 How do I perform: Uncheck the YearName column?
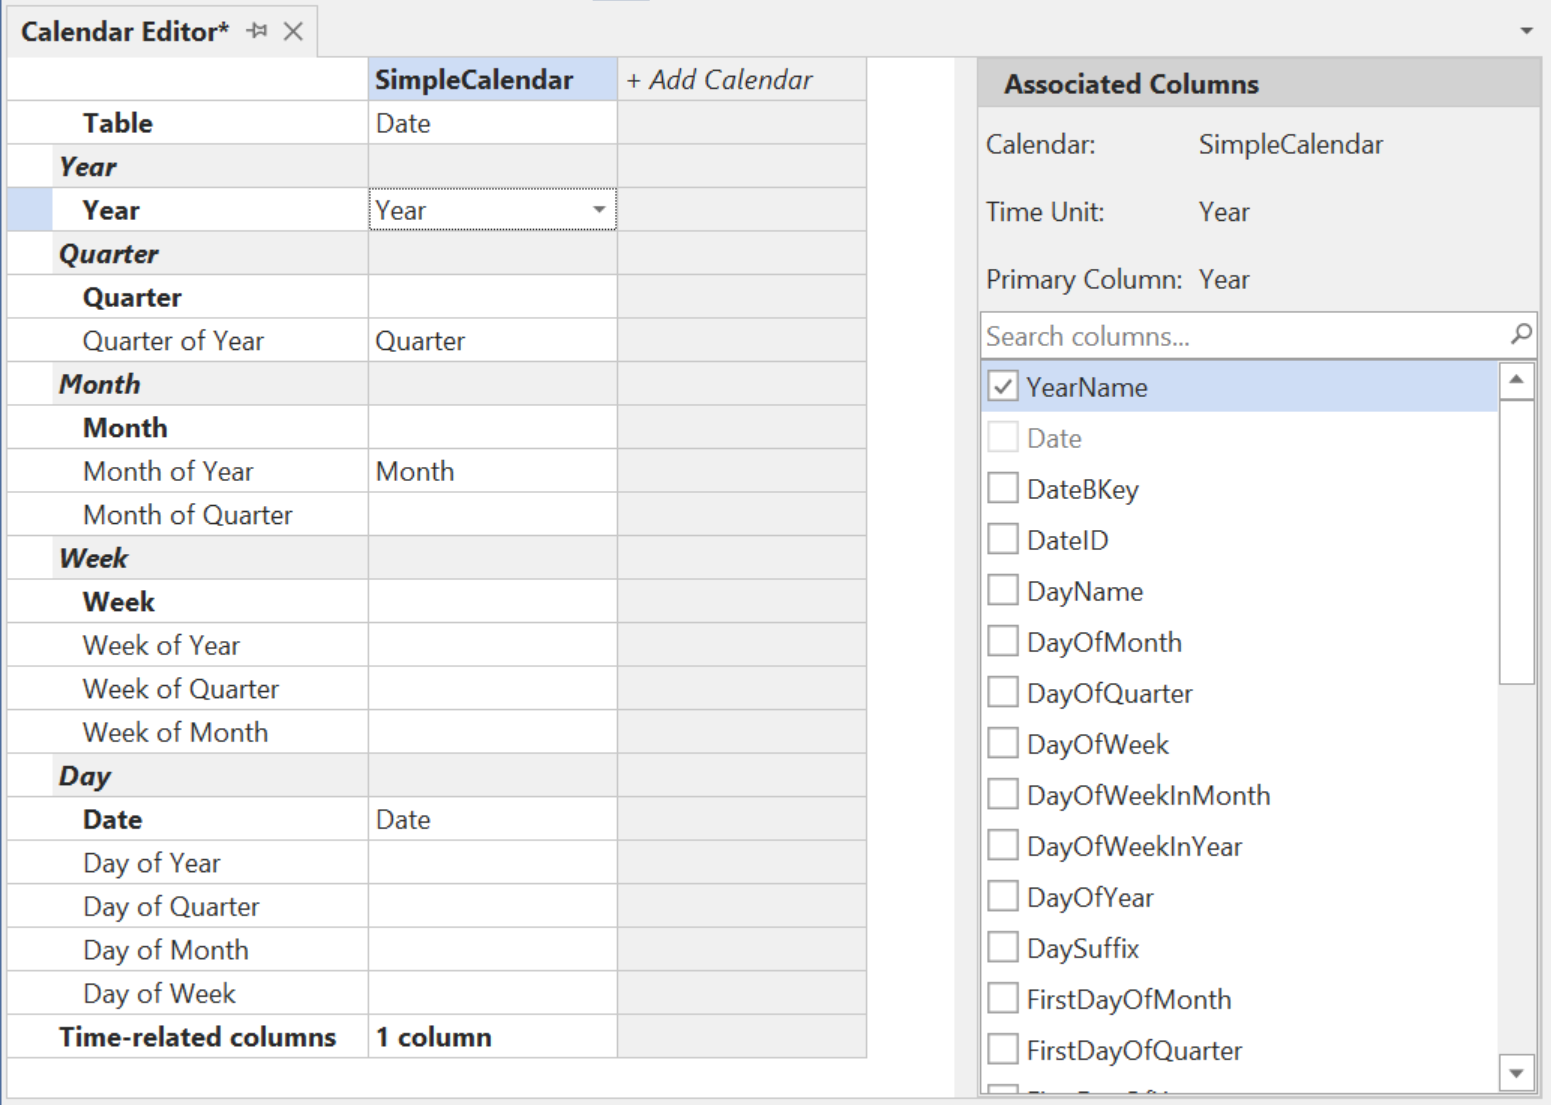coord(1003,386)
